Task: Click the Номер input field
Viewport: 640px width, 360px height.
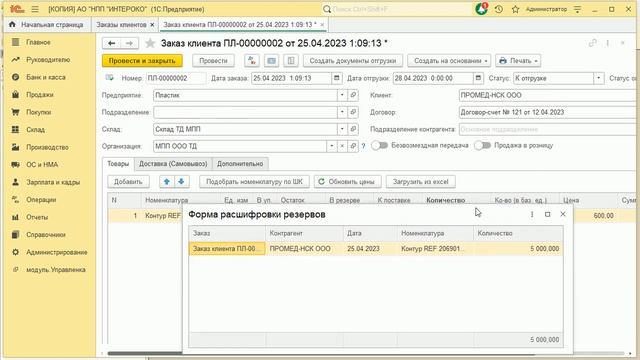Action: coord(176,78)
